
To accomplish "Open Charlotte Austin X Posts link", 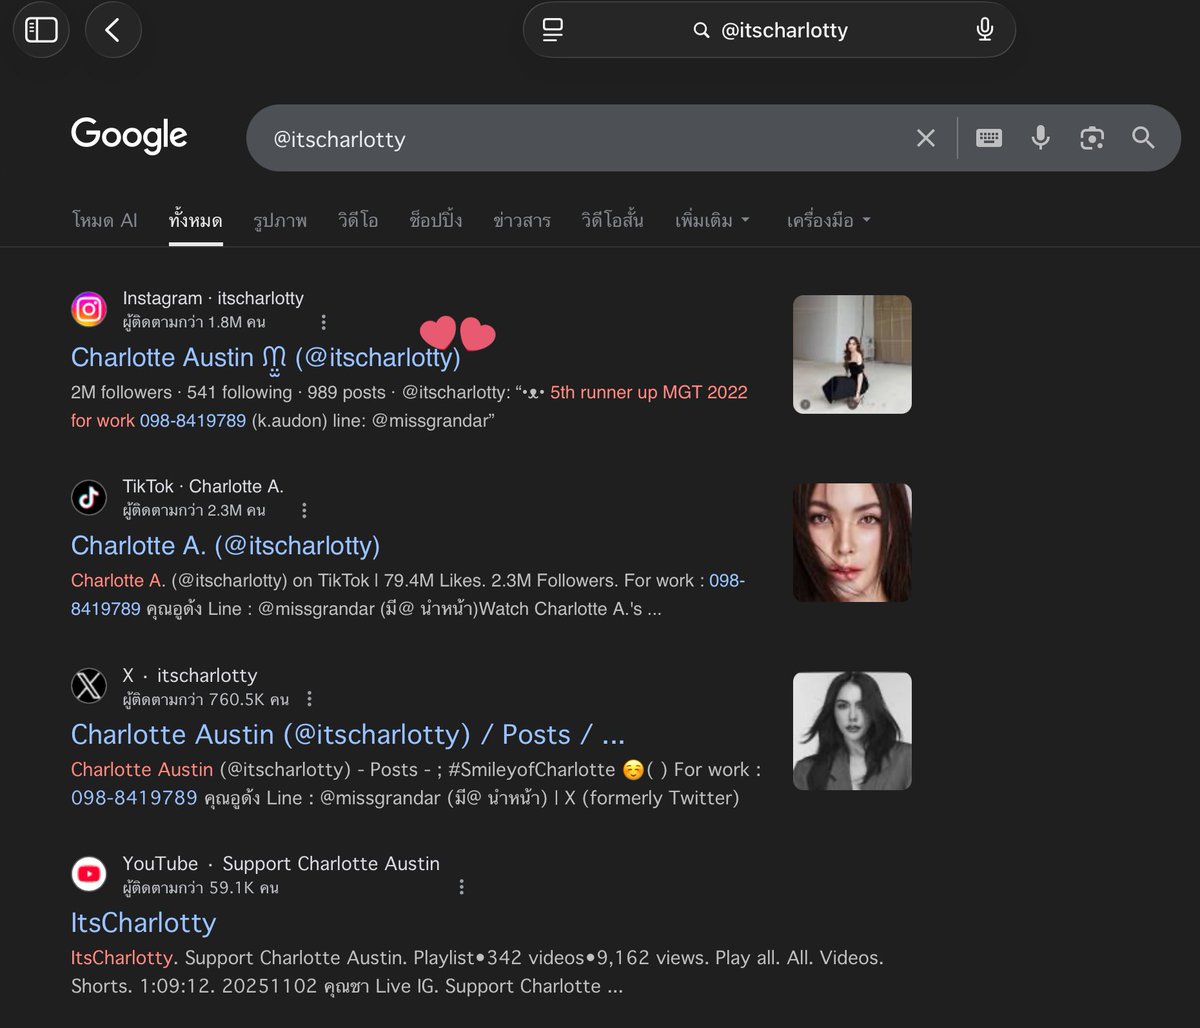I will click(348, 734).
